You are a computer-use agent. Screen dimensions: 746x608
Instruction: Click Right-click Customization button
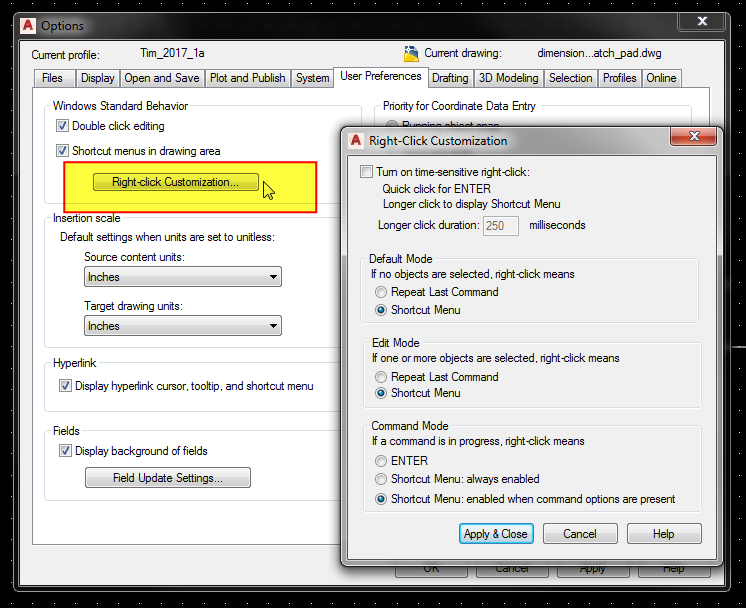point(176,182)
